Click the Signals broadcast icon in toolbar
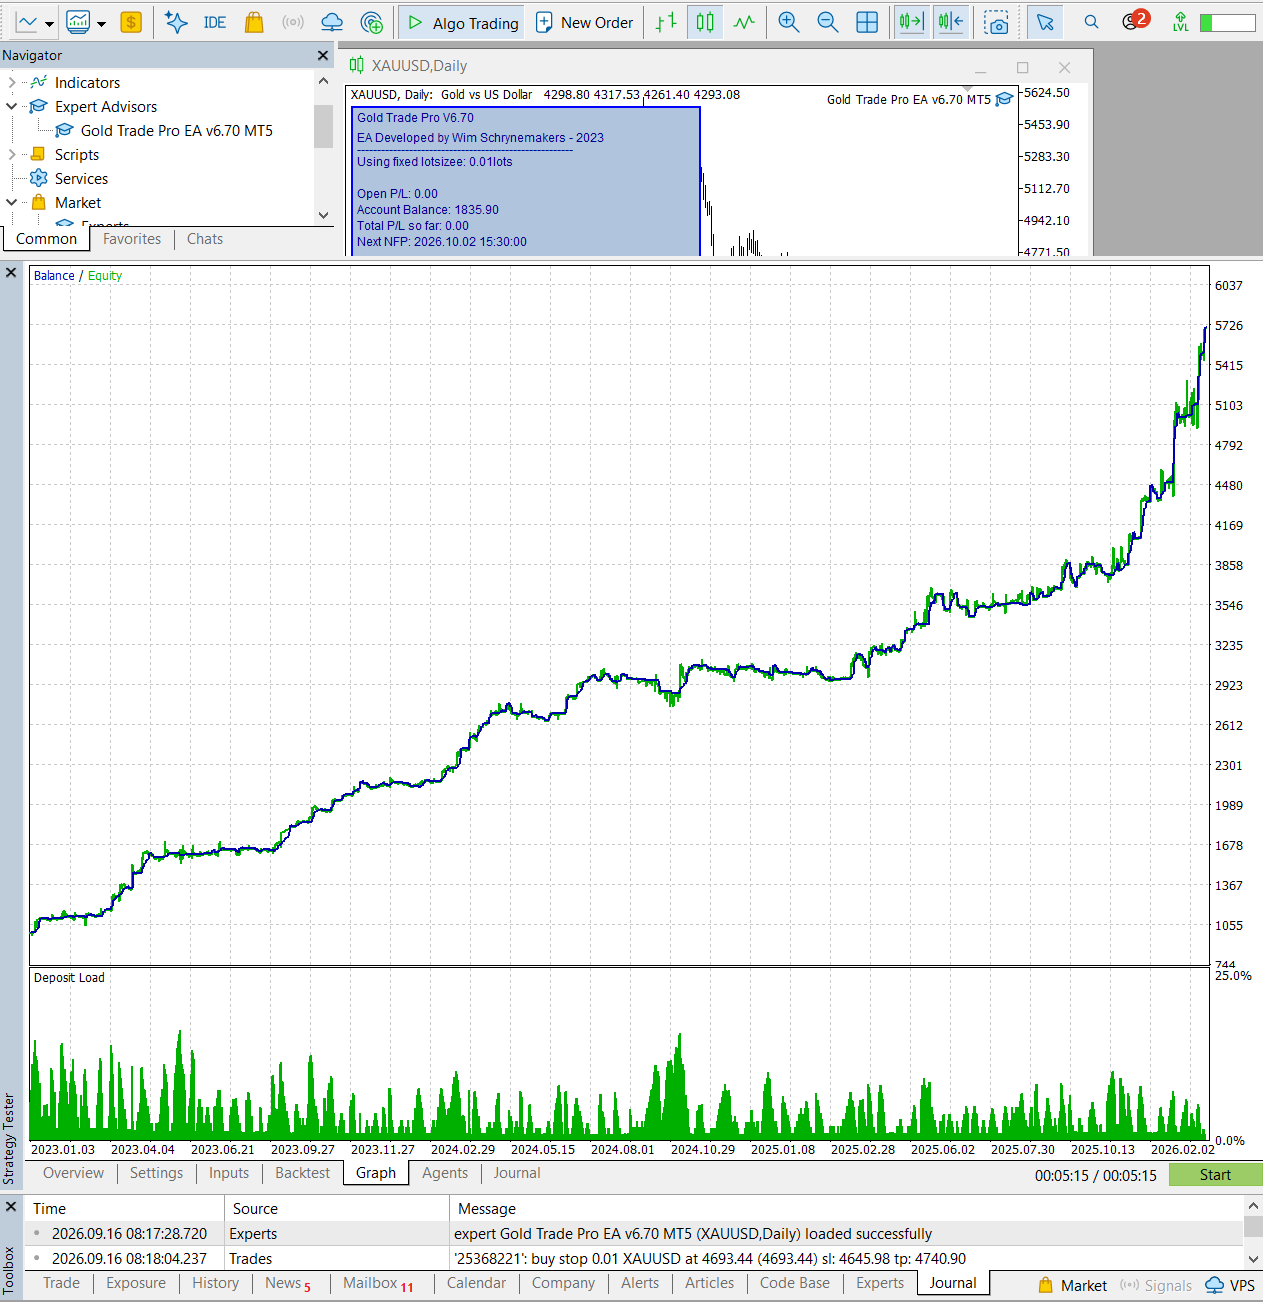The image size is (1263, 1302). [x=293, y=22]
